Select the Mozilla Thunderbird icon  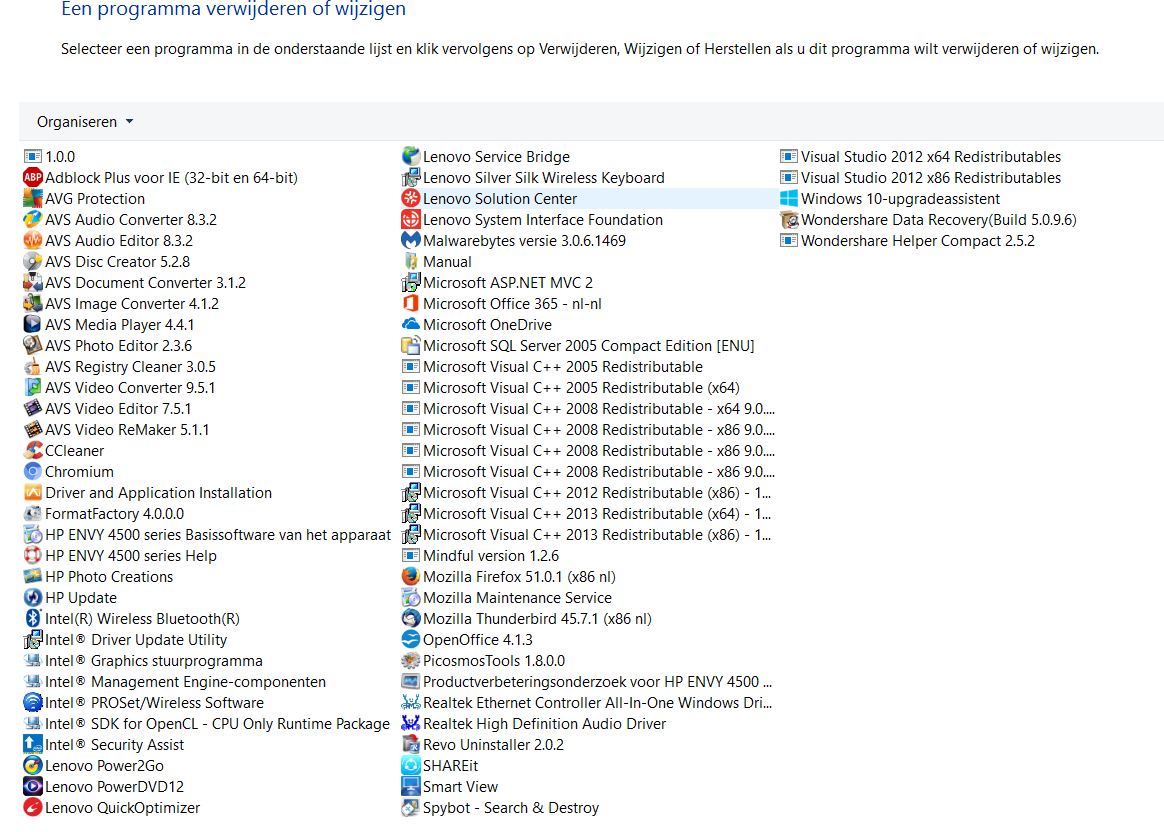[x=411, y=618]
